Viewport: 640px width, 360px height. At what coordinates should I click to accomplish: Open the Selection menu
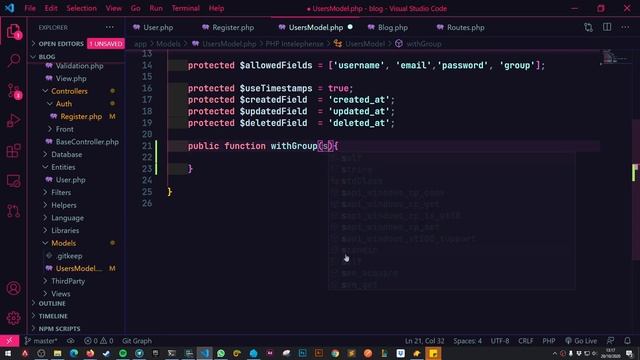coord(81,8)
